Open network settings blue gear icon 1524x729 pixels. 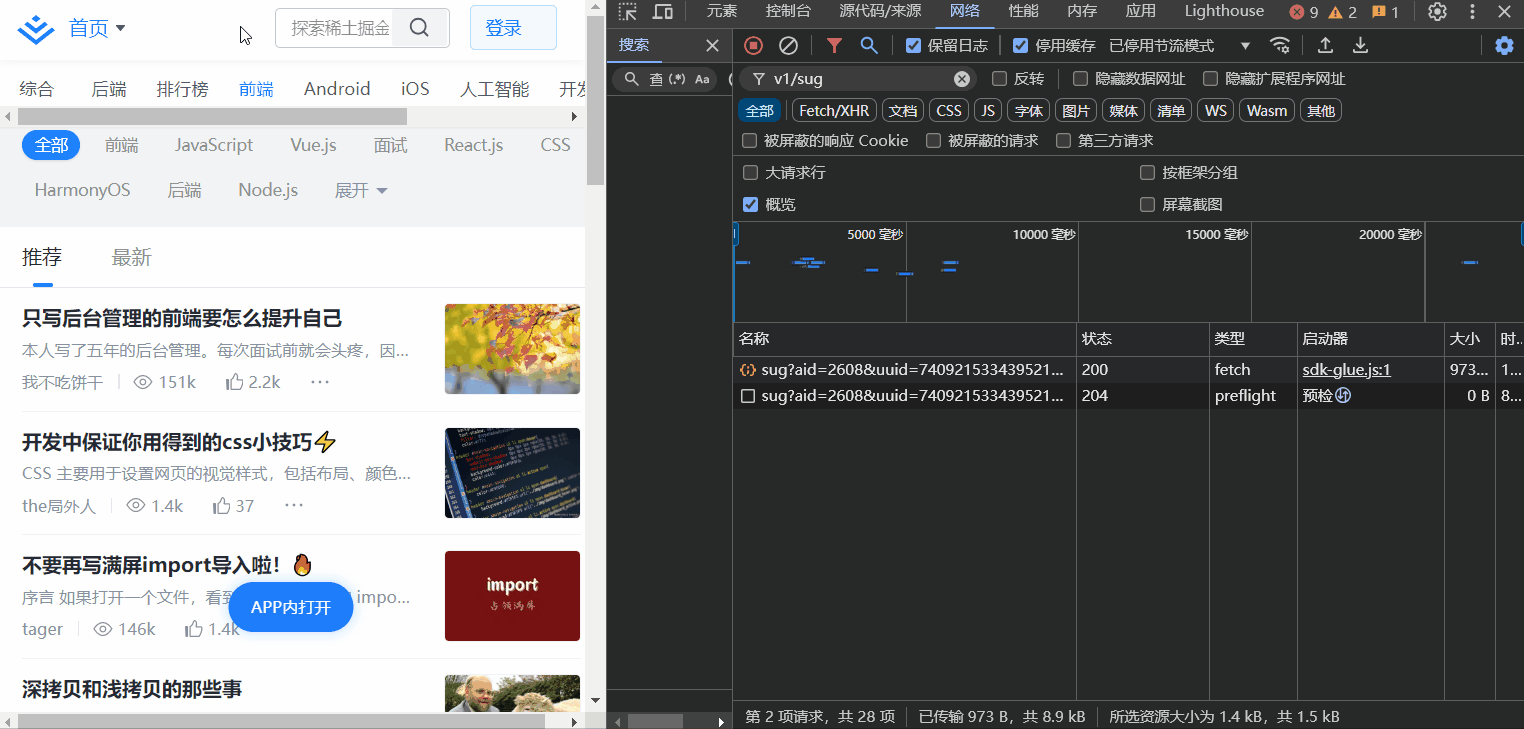pos(1504,45)
